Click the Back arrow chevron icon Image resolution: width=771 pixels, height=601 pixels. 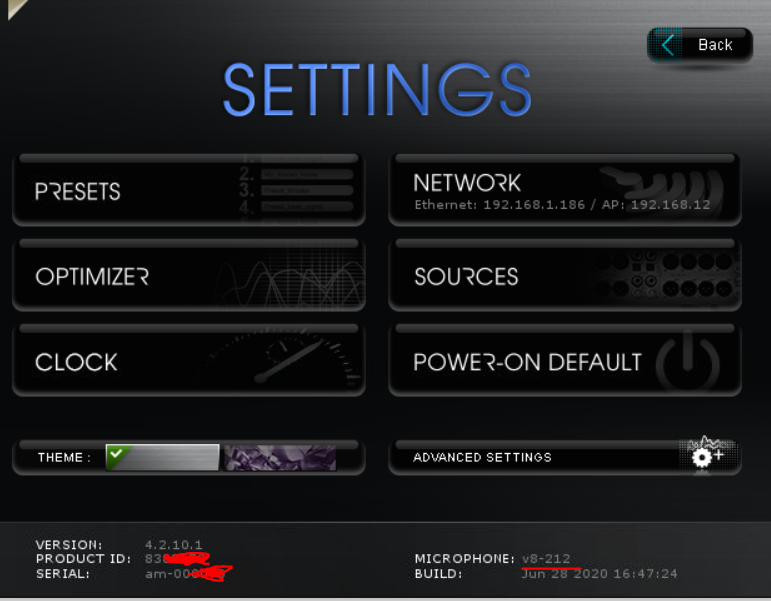(x=667, y=45)
